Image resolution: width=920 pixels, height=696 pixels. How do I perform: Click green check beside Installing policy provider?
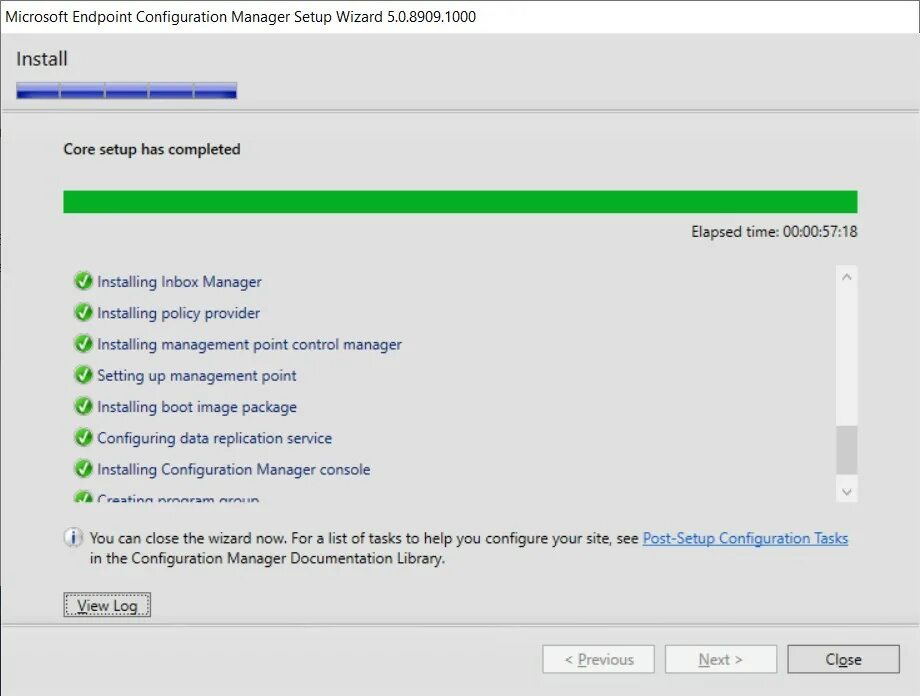pyautogui.click(x=83, y=312)
